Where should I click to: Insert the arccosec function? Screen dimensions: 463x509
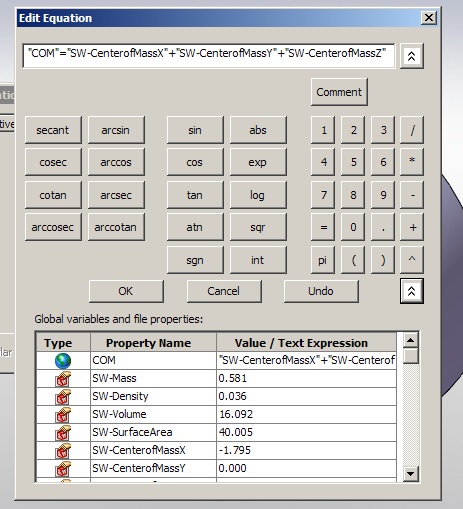[53, 227]
